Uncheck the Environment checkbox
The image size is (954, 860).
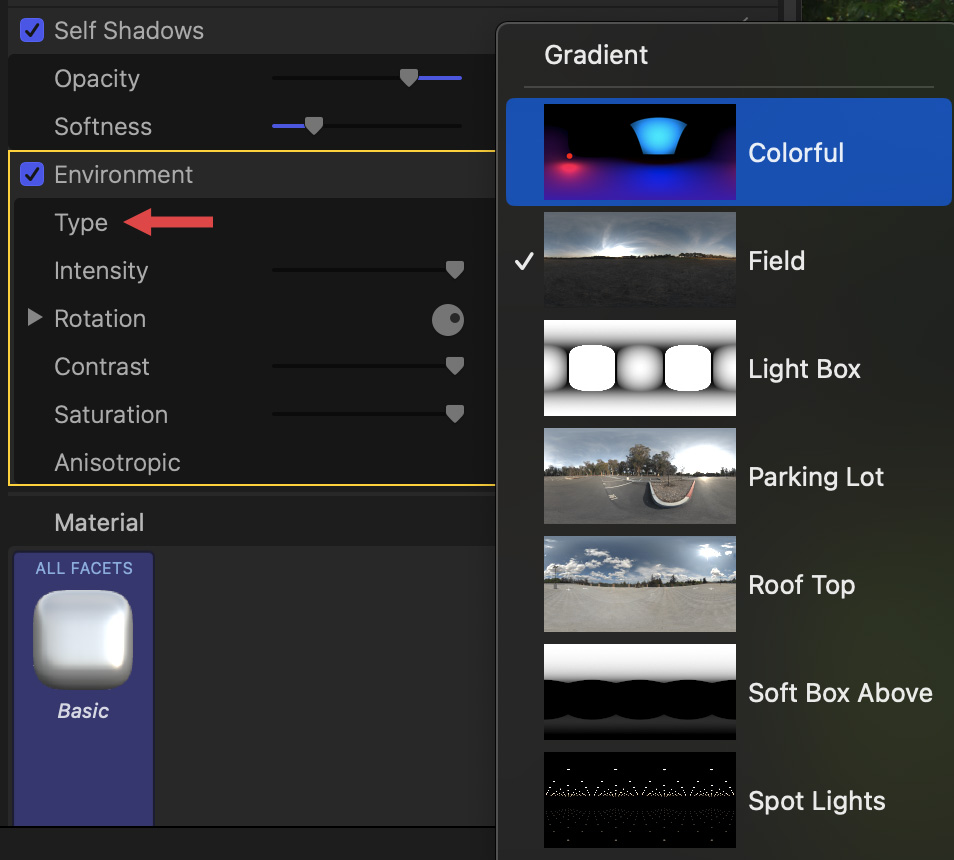pos(32,175)
